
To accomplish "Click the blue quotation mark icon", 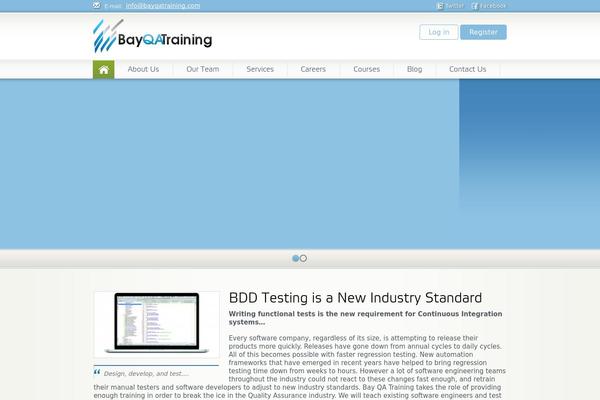I will coord(97,372).
